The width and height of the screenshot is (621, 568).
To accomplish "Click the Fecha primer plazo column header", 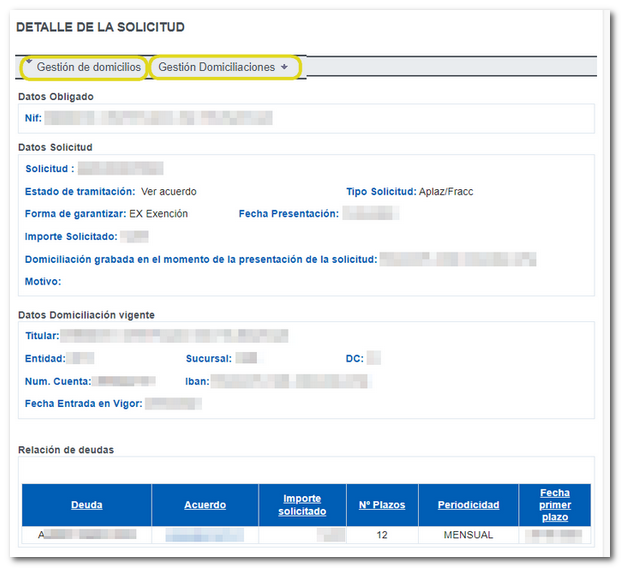I will point(554,505).
